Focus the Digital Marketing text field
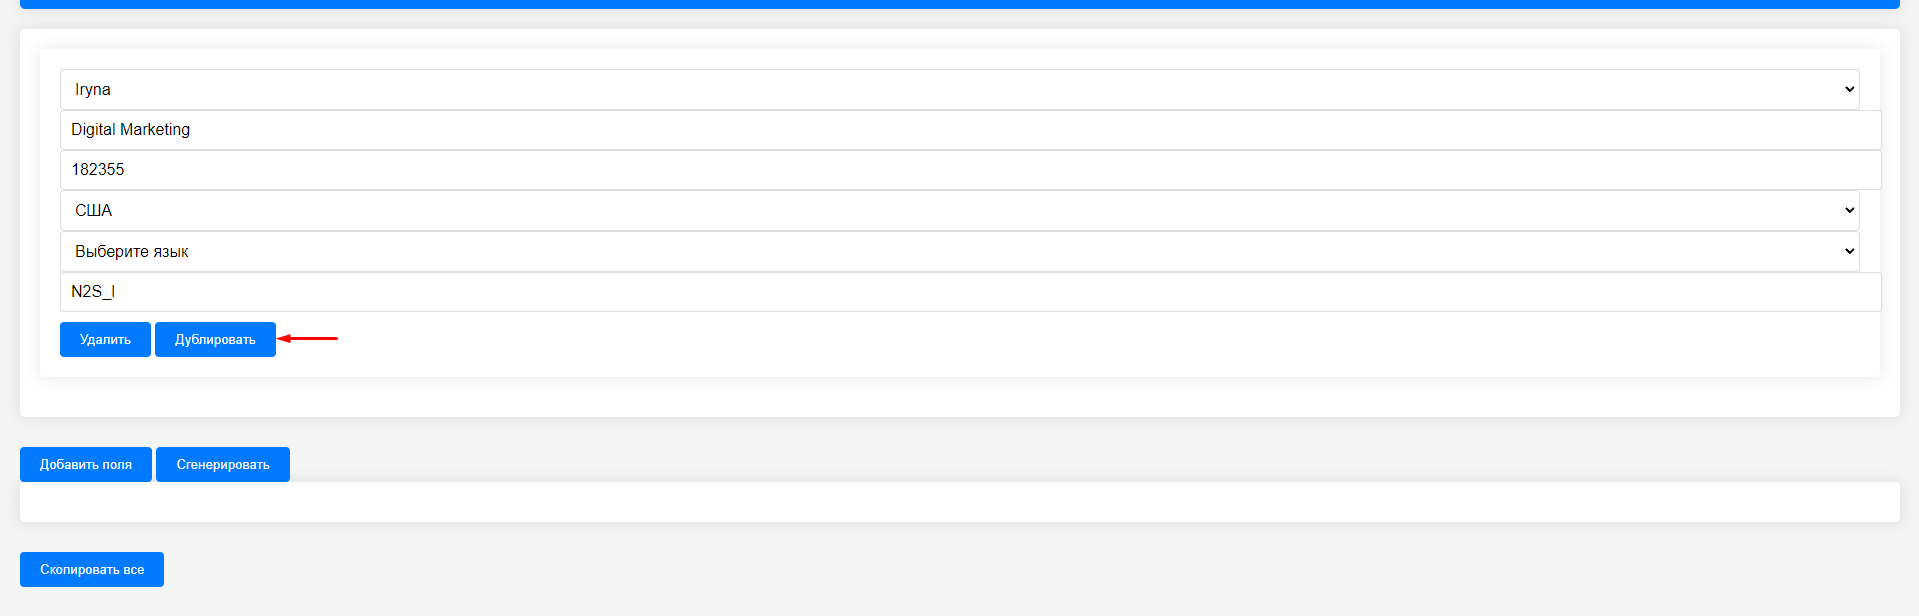The height and width of the screenshot is (616, 1919). click(970, 130)
